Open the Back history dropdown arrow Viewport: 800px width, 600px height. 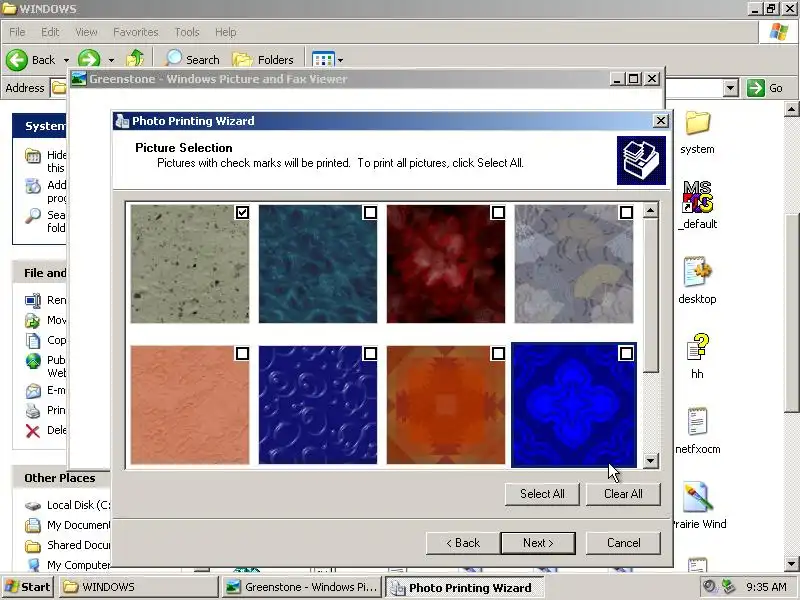click(66, 60)
